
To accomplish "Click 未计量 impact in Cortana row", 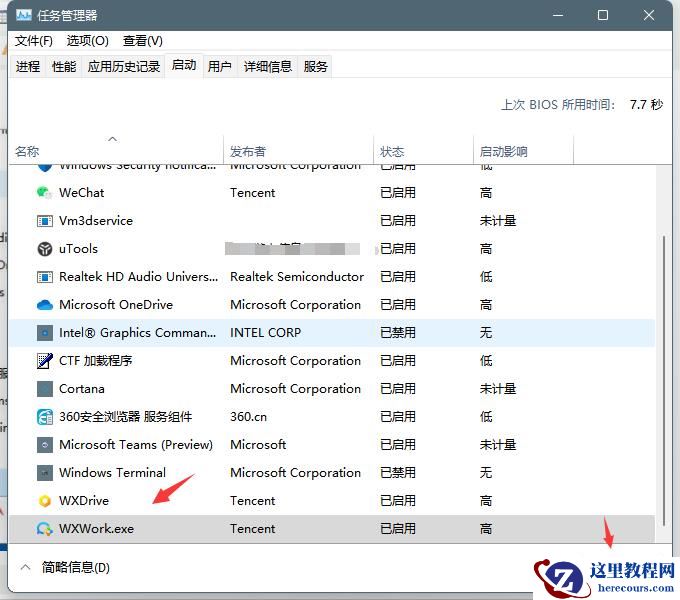I will (x=498, y=388).
